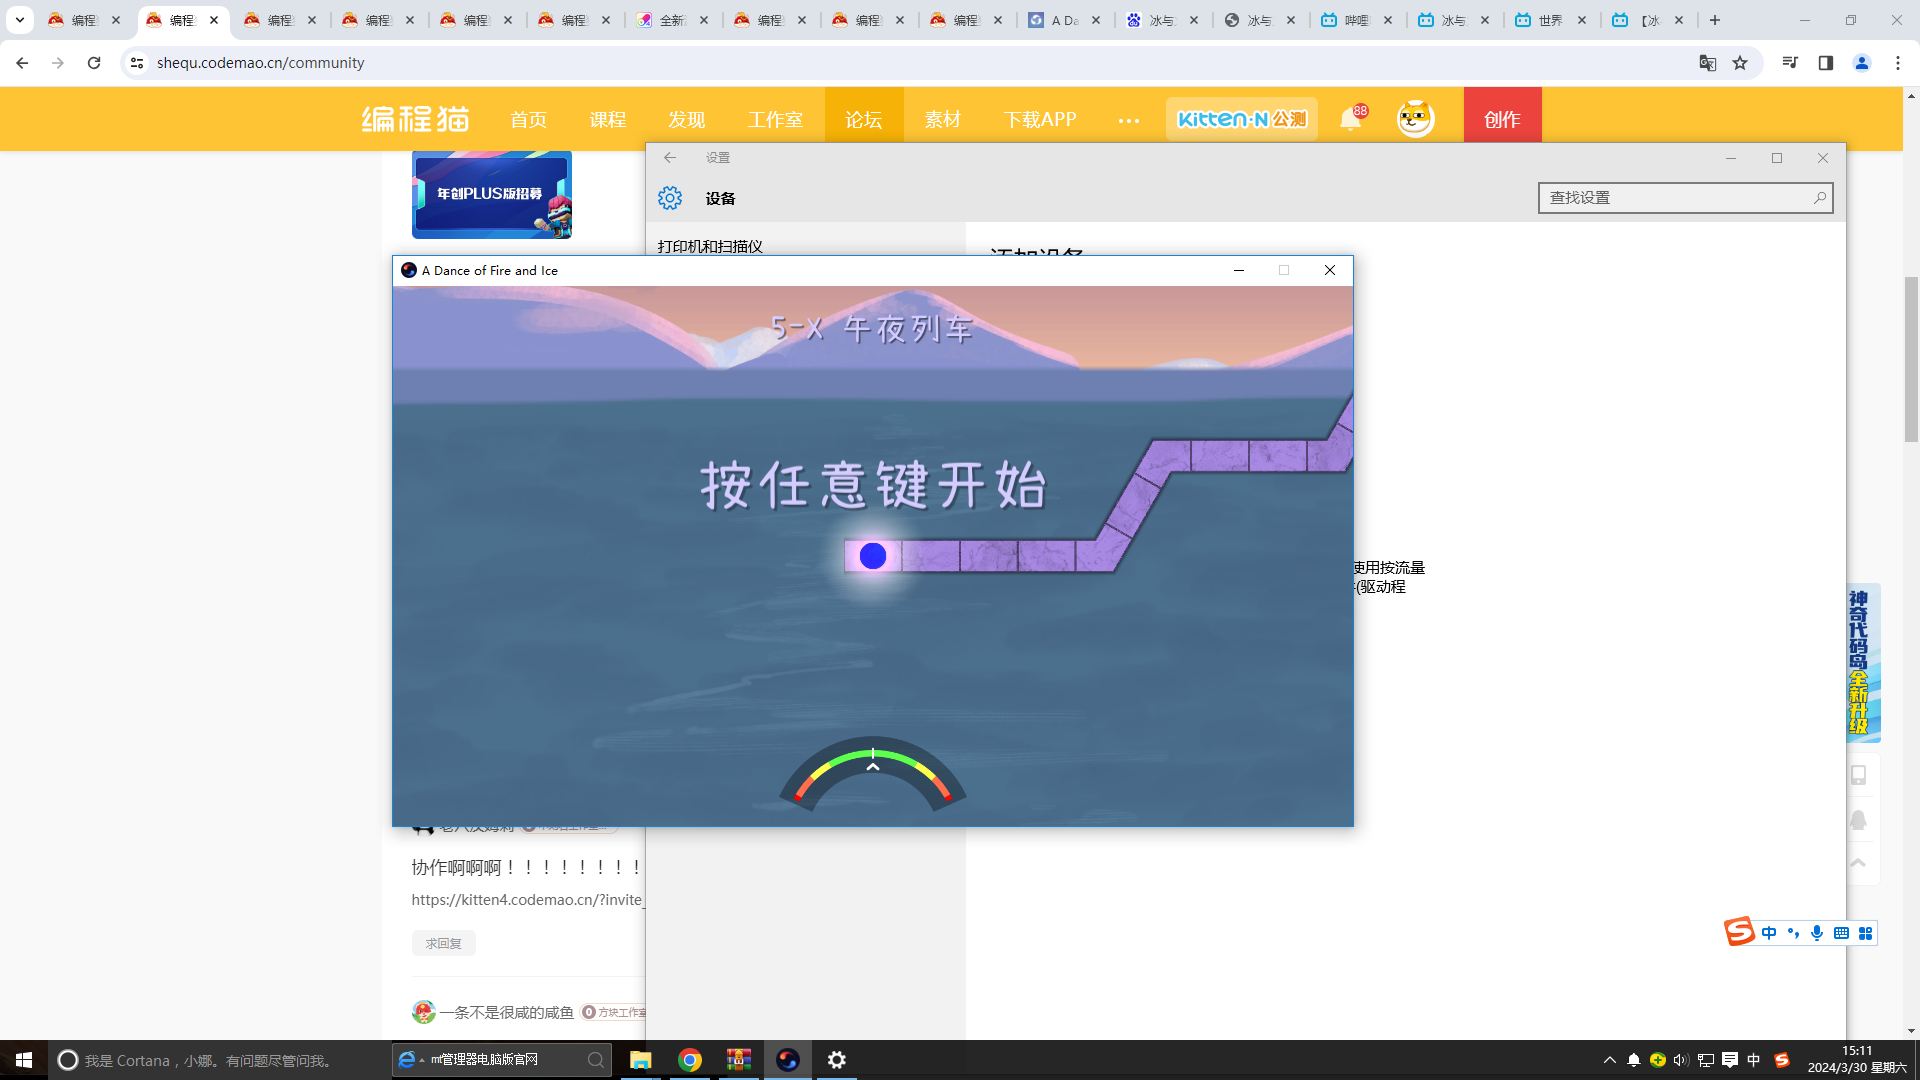Click the blue ball in the game
This screenshot has width=1920, height=1080.
coord(873,556)
